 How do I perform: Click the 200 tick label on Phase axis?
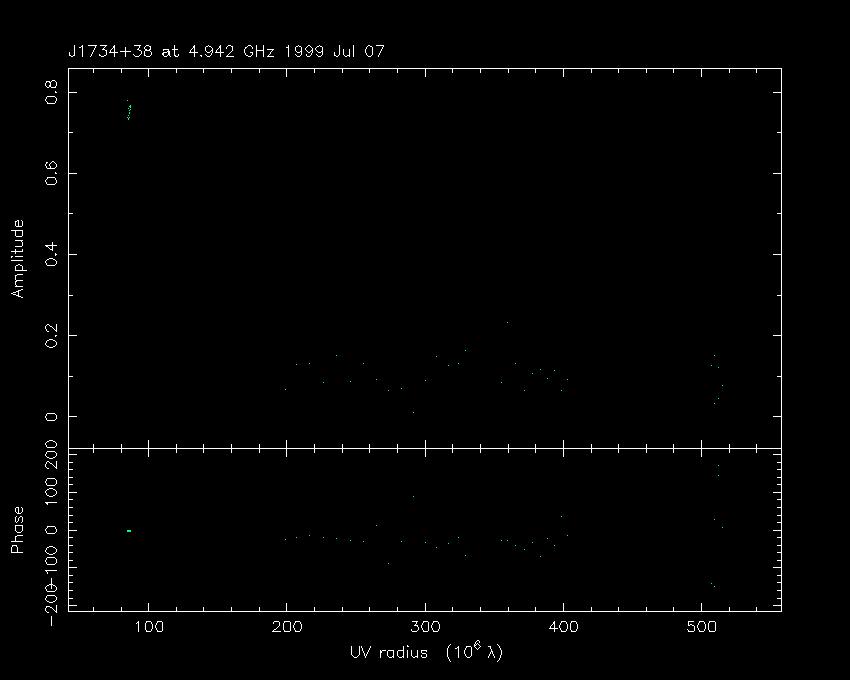[x=51, y=455]
